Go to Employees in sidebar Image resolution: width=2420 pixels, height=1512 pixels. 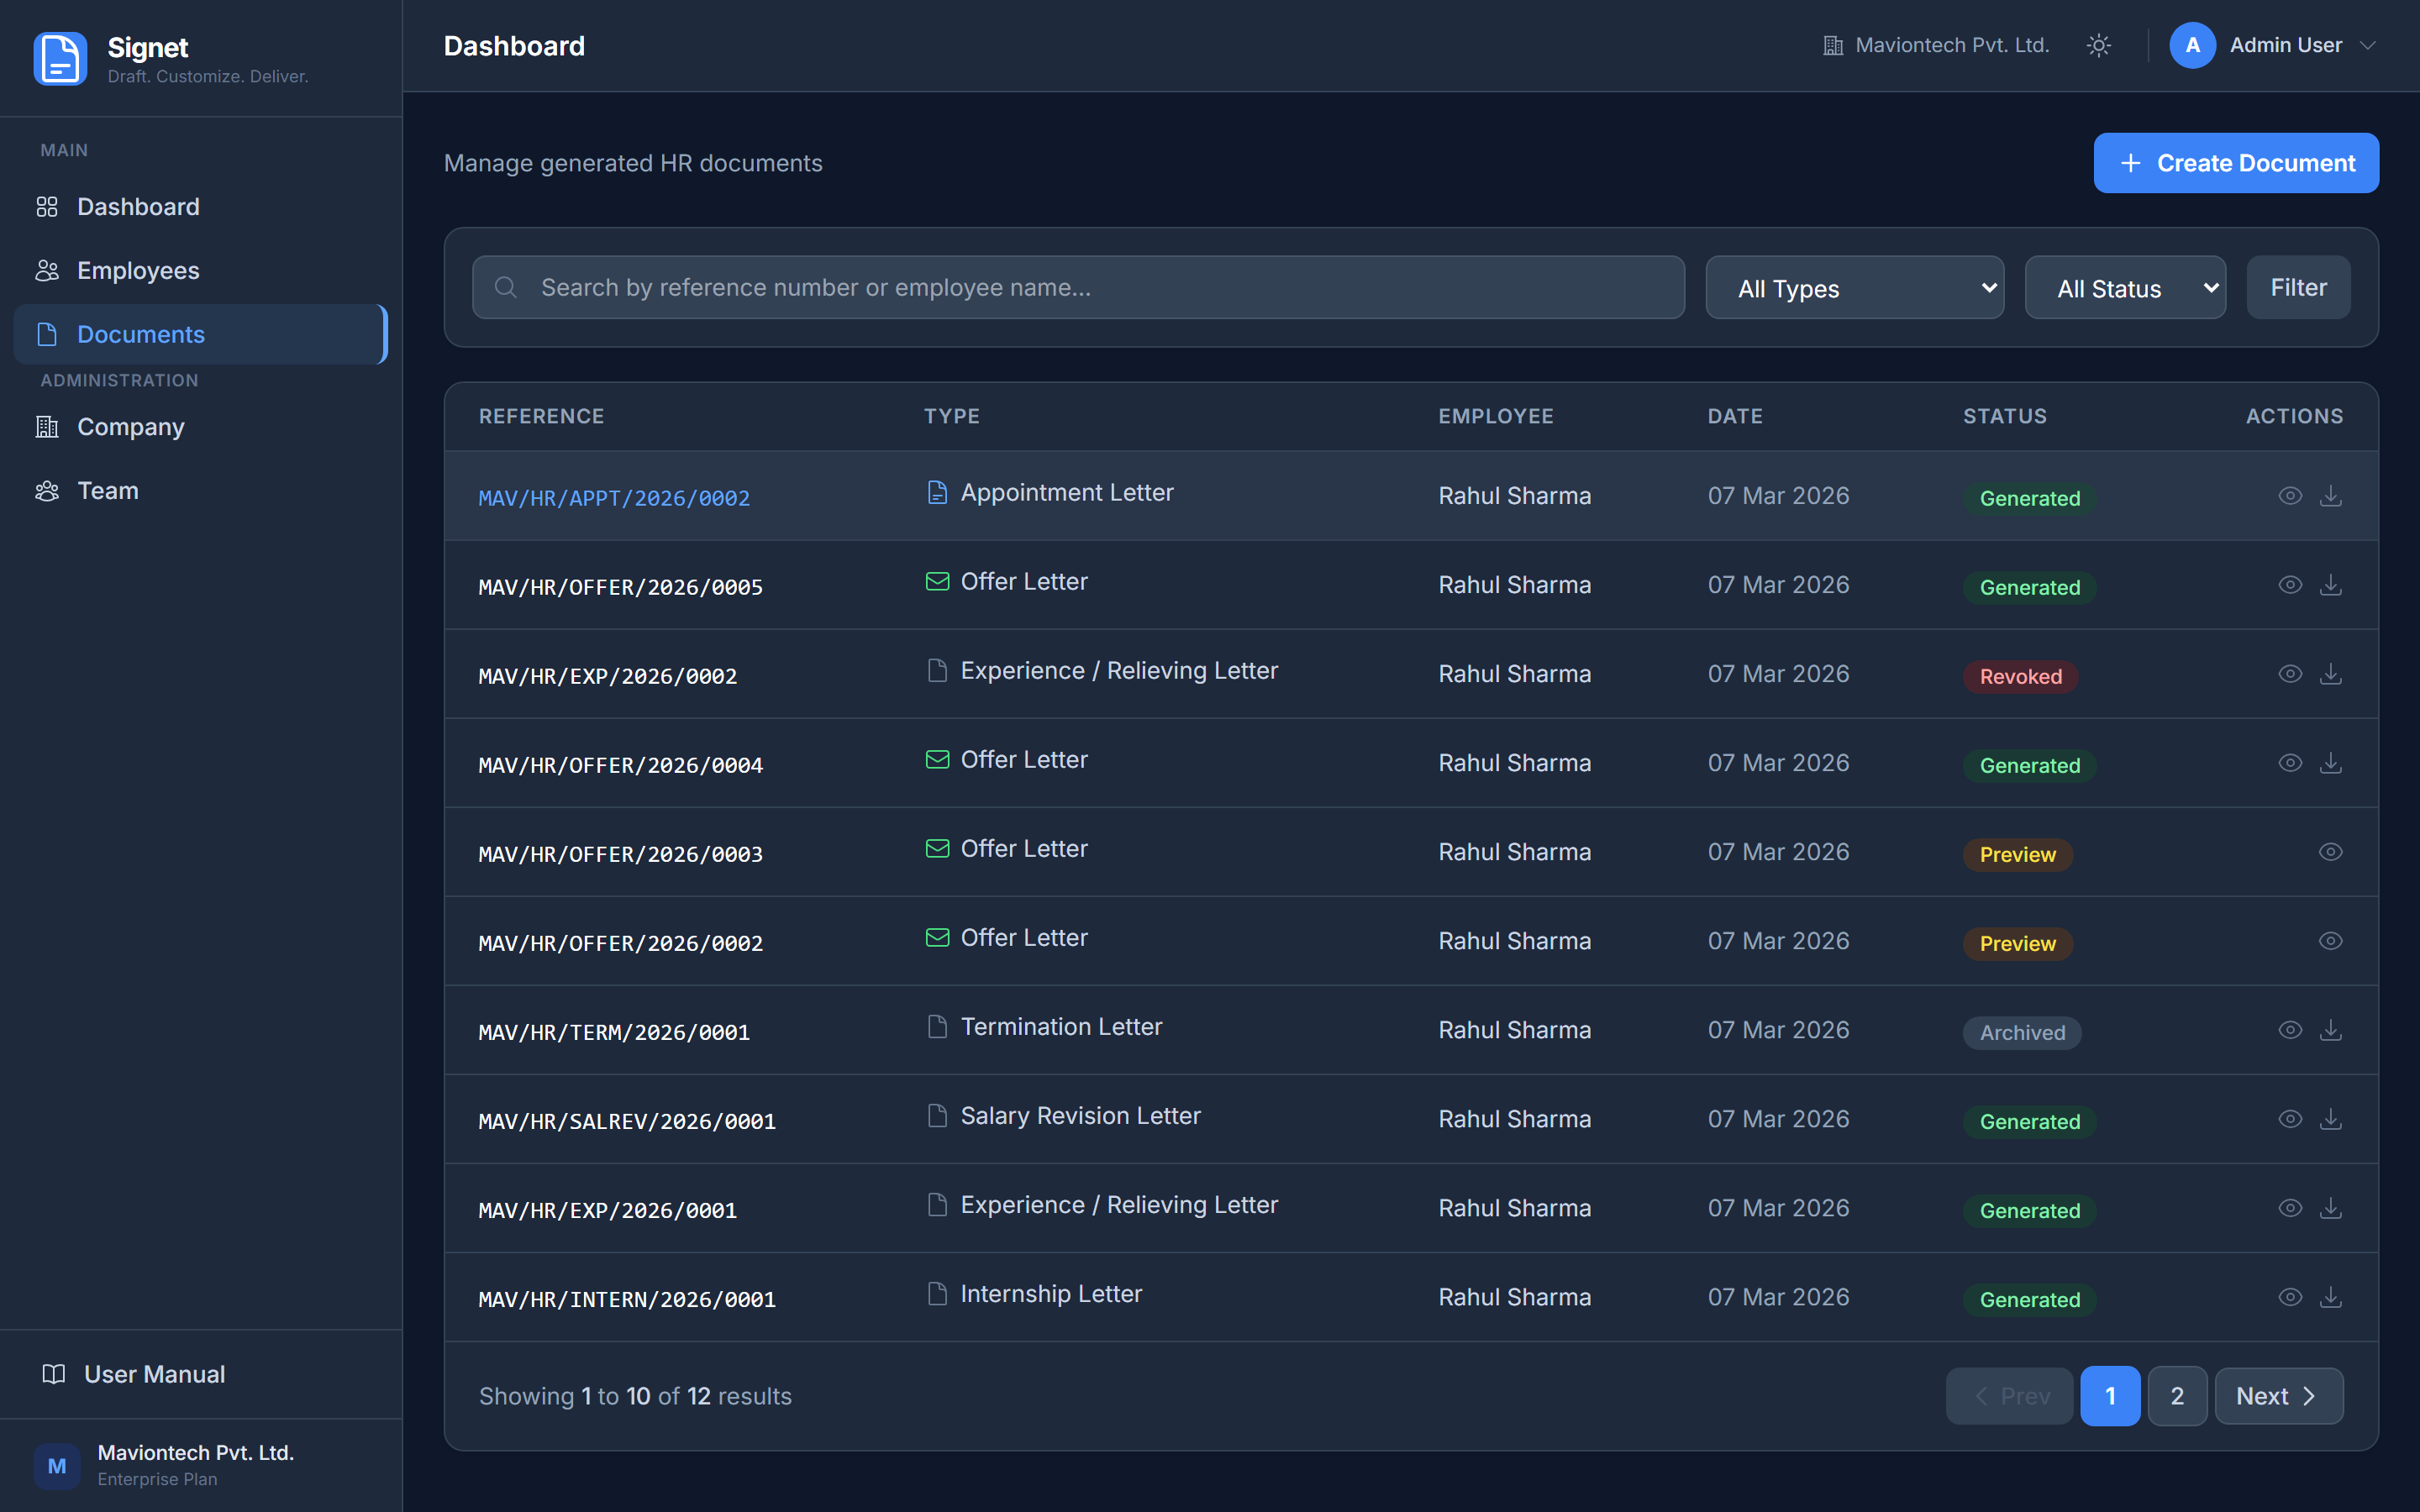[138, 271]
